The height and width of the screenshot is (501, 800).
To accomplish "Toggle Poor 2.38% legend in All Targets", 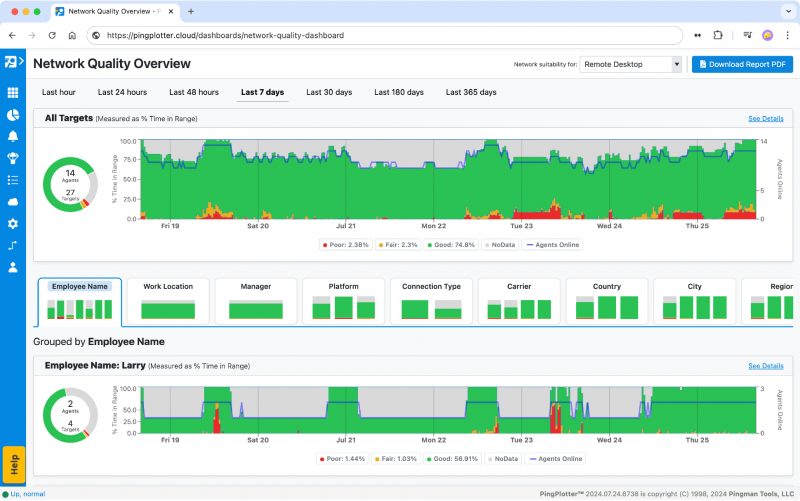I will click(345, 245).
